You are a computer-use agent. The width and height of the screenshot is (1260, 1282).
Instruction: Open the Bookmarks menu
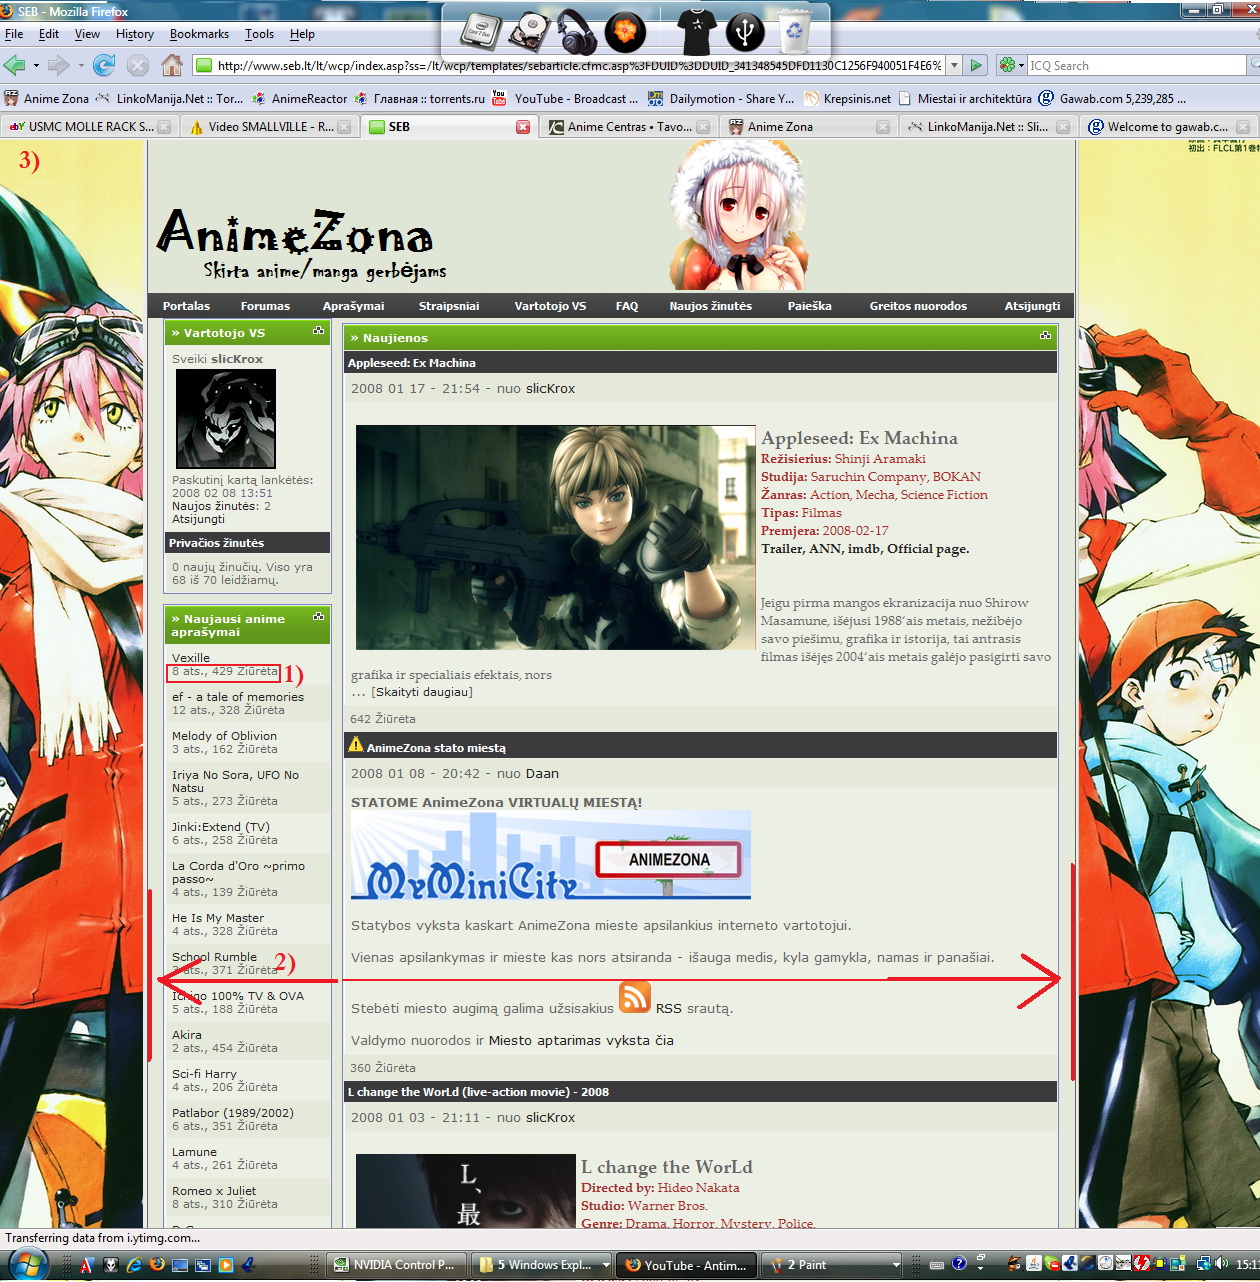click(199, 34)
